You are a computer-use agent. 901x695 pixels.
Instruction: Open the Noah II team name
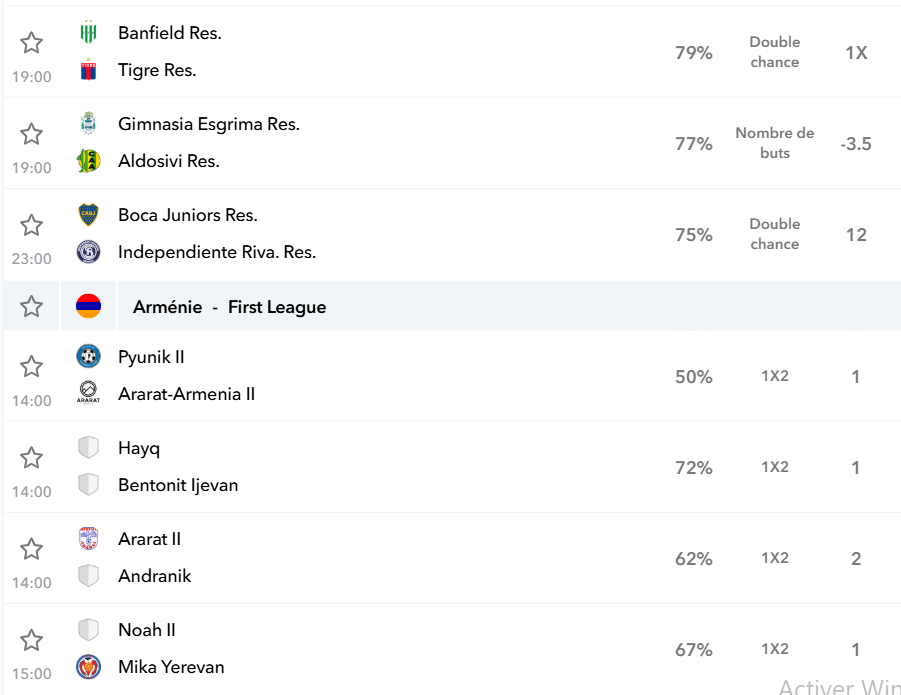coord(147,630)
